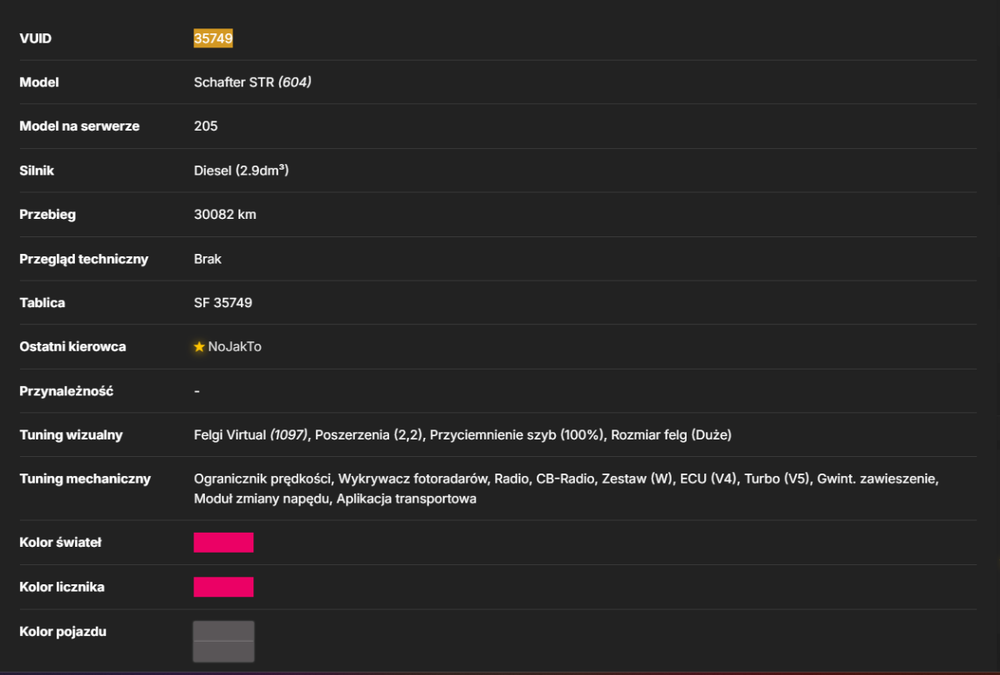Click the Rozmiar felg (Duże) entry

click(x=671, y=435)
